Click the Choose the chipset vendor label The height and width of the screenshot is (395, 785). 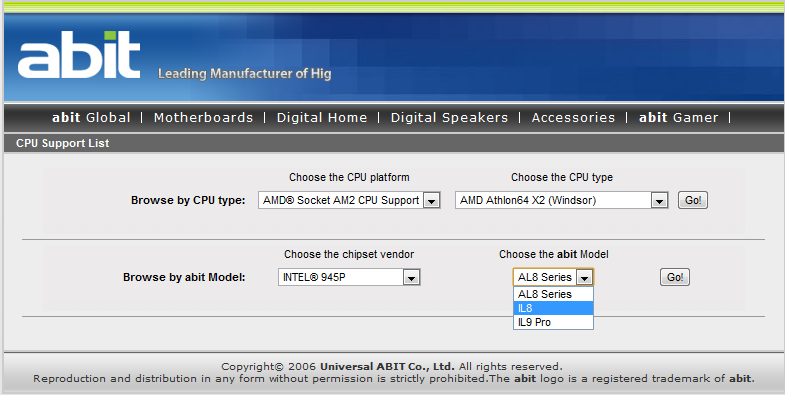(x=349, y=254)
